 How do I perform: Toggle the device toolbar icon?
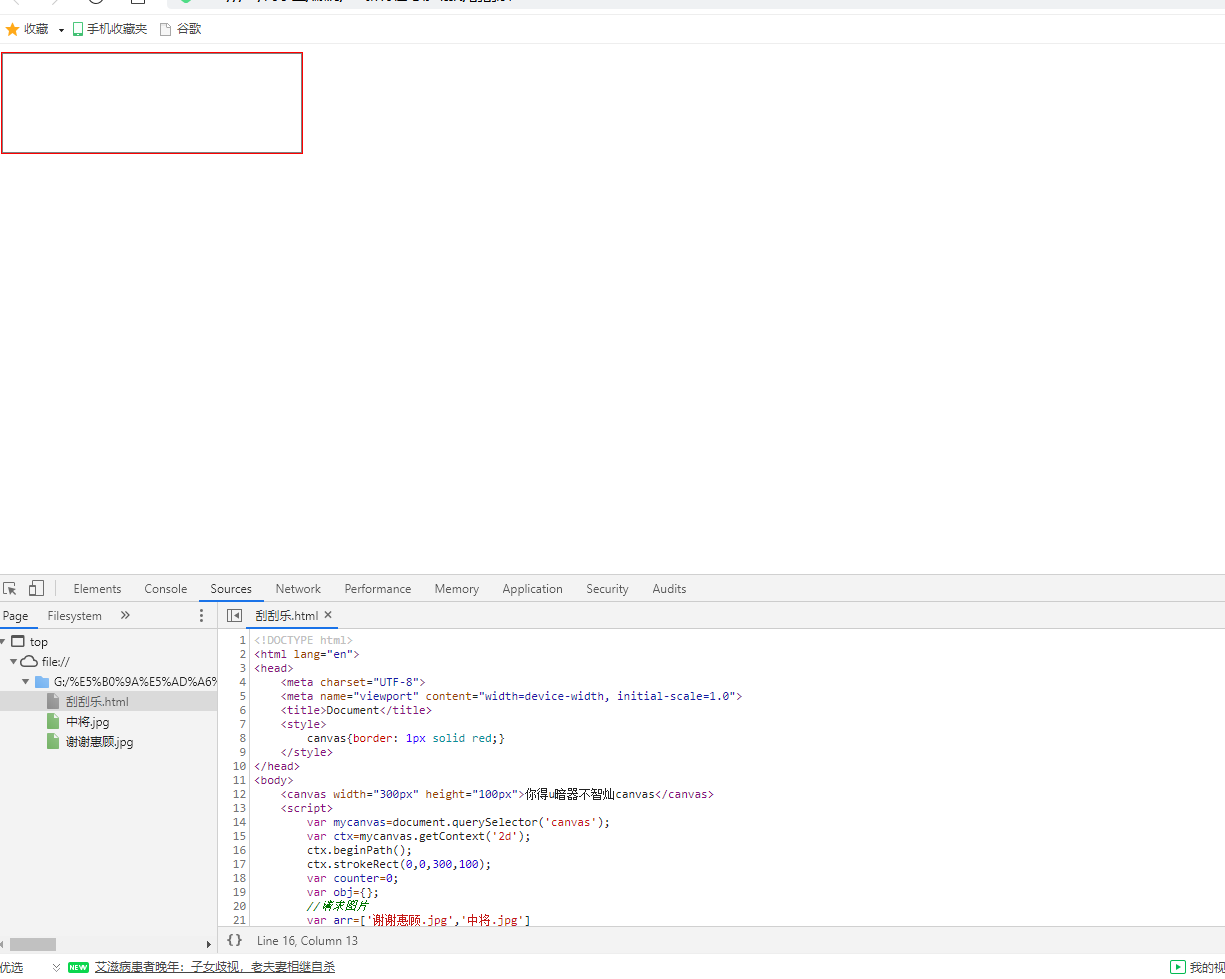coord(36,589)
